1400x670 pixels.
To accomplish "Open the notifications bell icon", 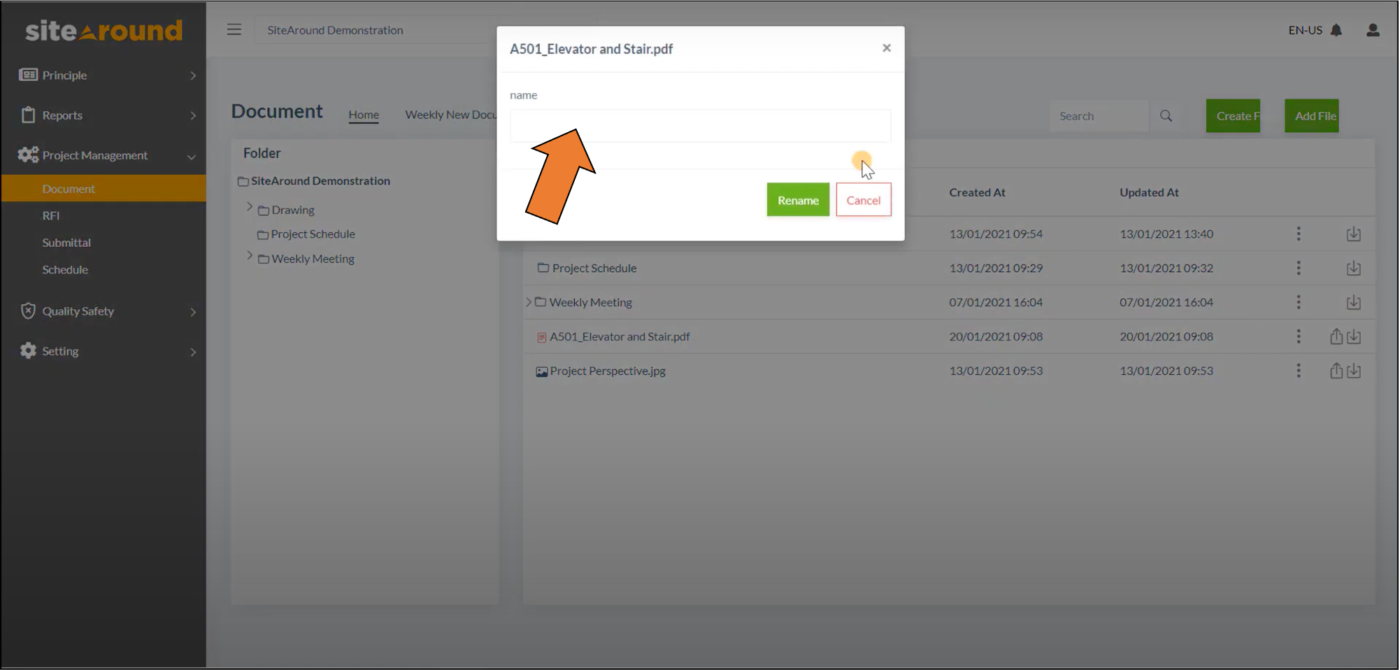I will click(1337, 30).
